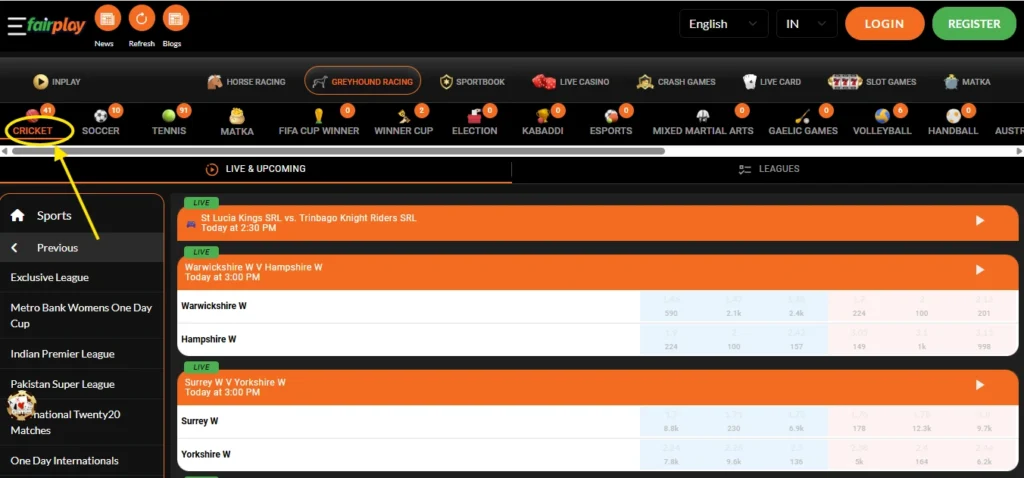Expand the St Lucia Kings SRL match arrow
Viewport: 1024px width, 478px height.
point(980,221)
